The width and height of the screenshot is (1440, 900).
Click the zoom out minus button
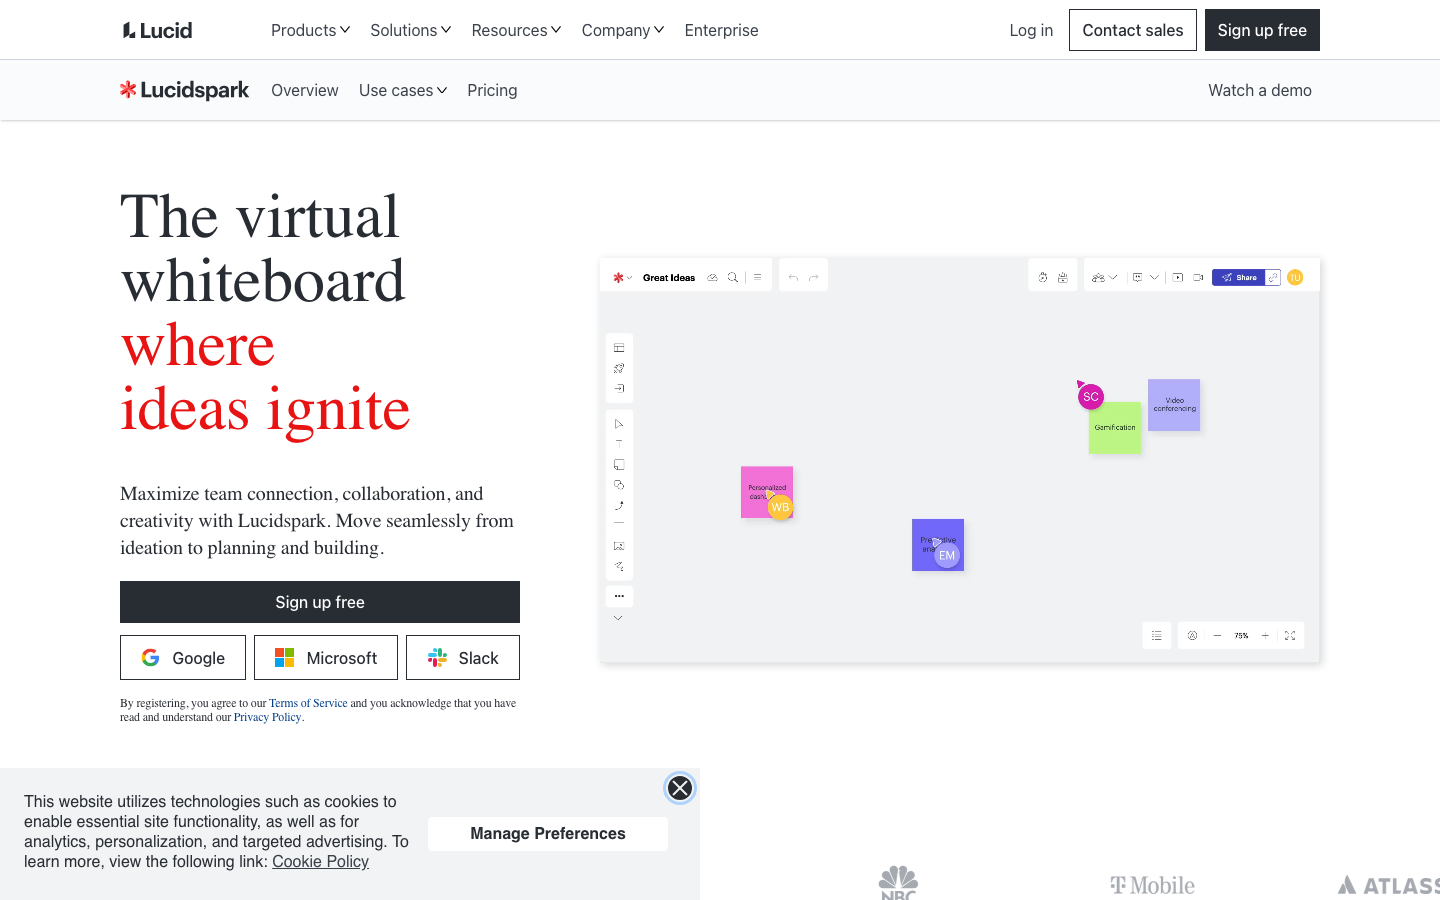click(1217, 635)
